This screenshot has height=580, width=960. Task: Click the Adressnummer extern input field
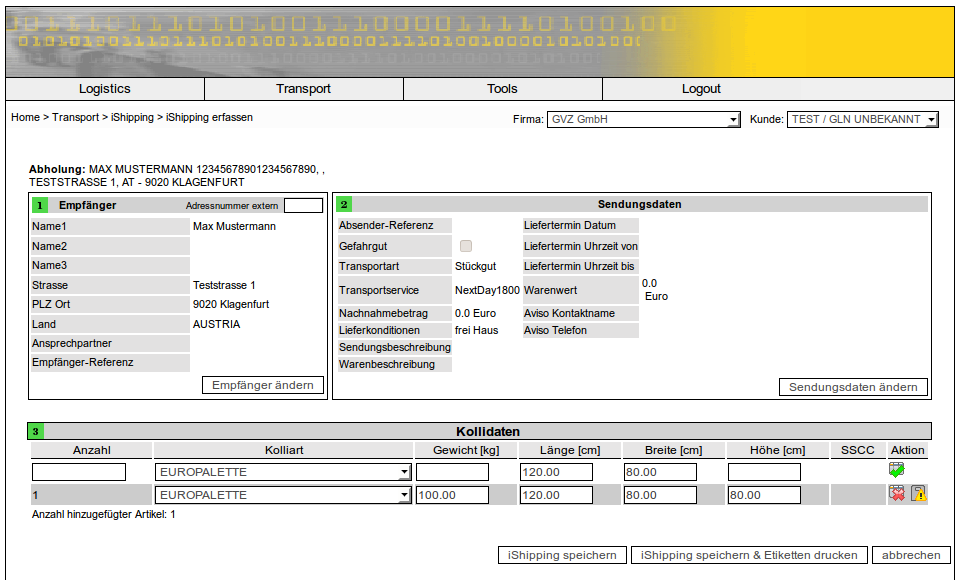pyautogui.click(x=303, y=206)
